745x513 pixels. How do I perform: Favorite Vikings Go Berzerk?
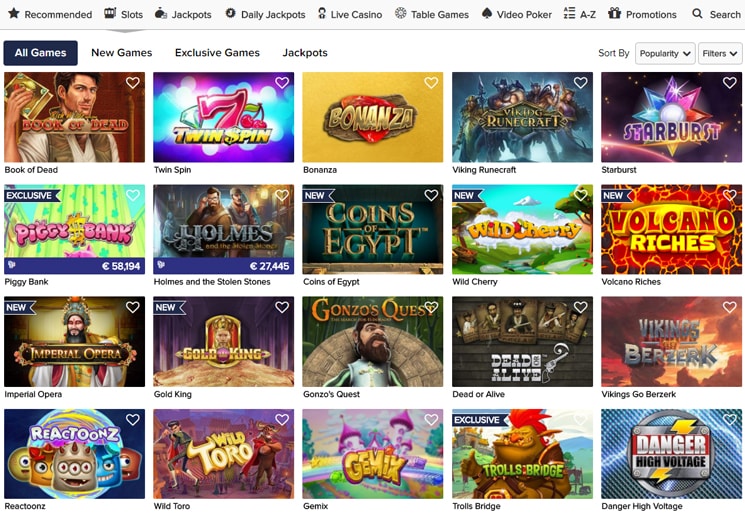click(x=729, y=307)
